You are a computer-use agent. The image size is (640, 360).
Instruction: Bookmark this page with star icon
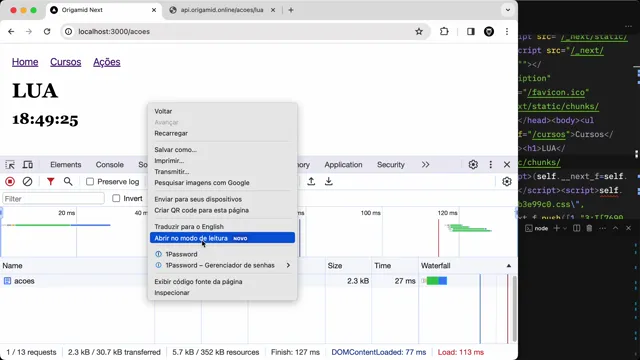[419, 31]
